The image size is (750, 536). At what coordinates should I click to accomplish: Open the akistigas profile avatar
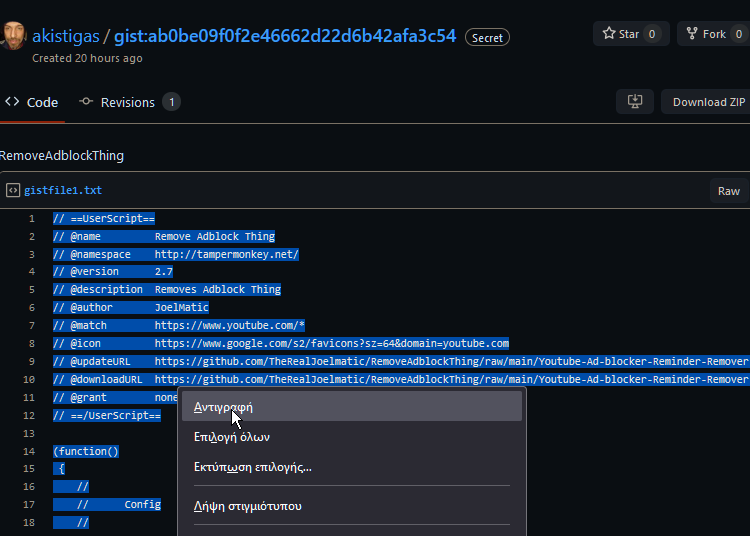(12, 35)
